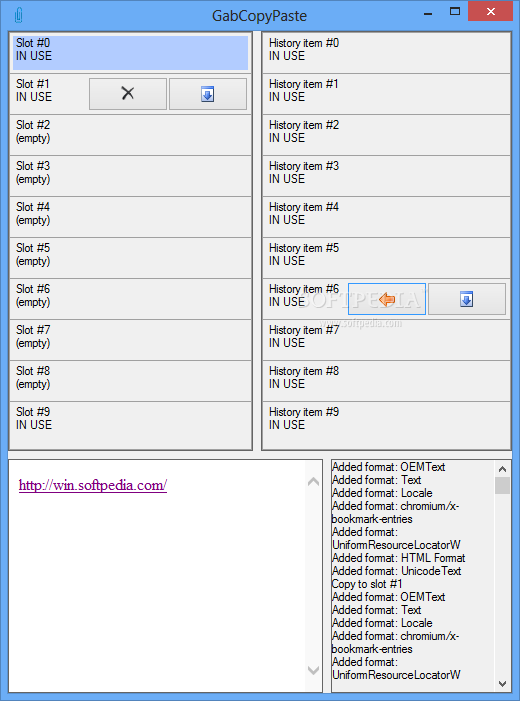Select History item #2

pos(386,135)
